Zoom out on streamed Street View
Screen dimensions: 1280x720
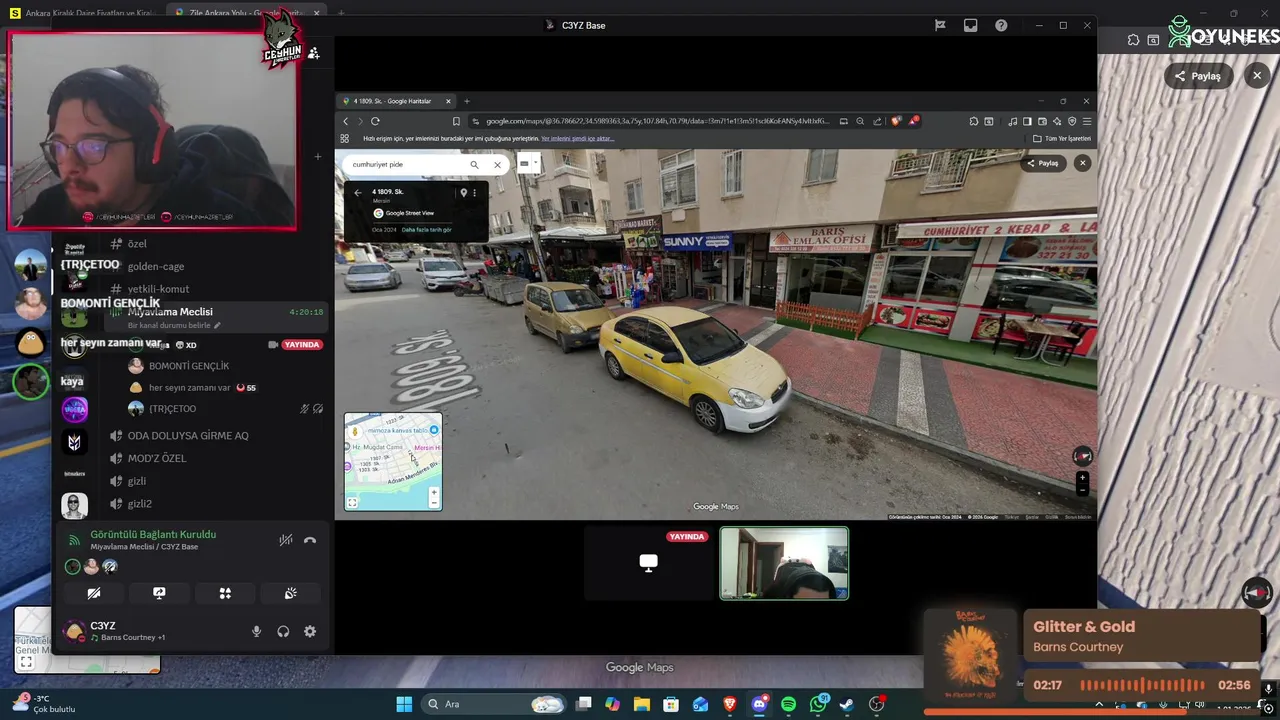(1082, 490)
